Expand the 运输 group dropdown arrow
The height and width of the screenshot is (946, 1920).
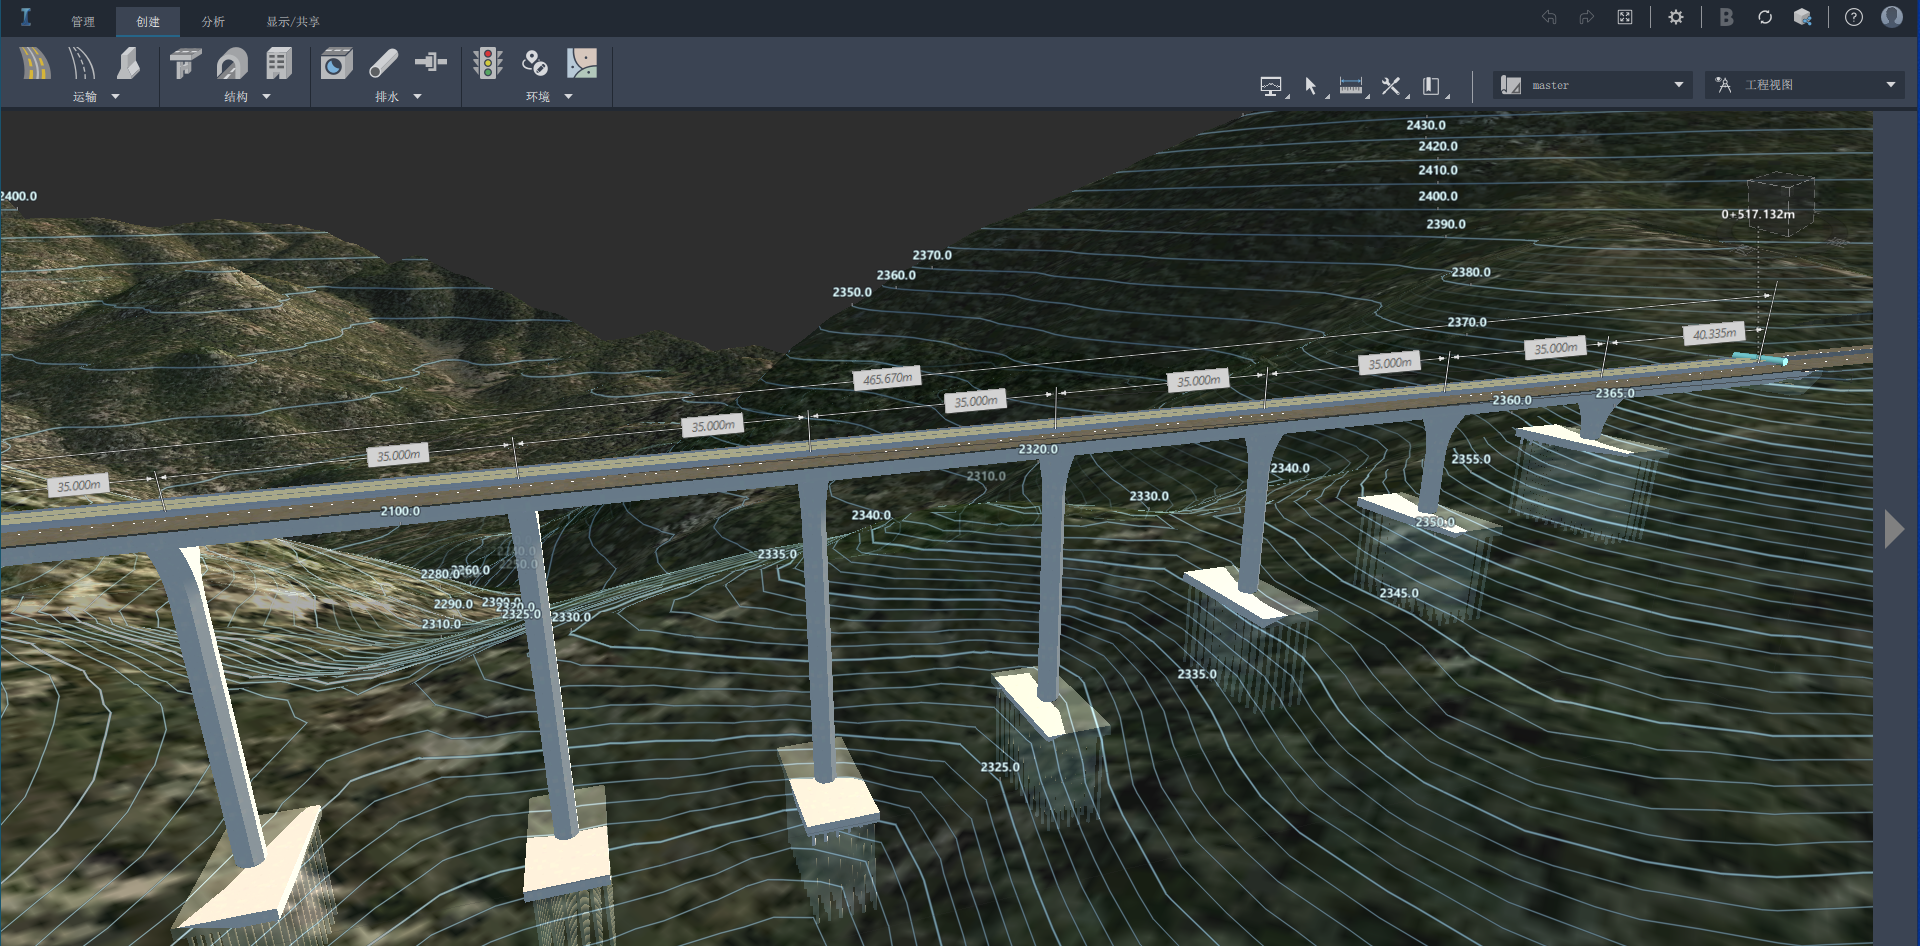(115, 97)
